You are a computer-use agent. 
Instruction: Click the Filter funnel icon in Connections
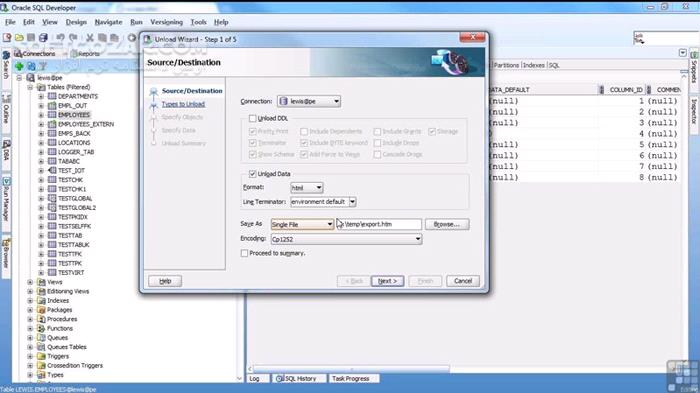click(x=43, y=67)
